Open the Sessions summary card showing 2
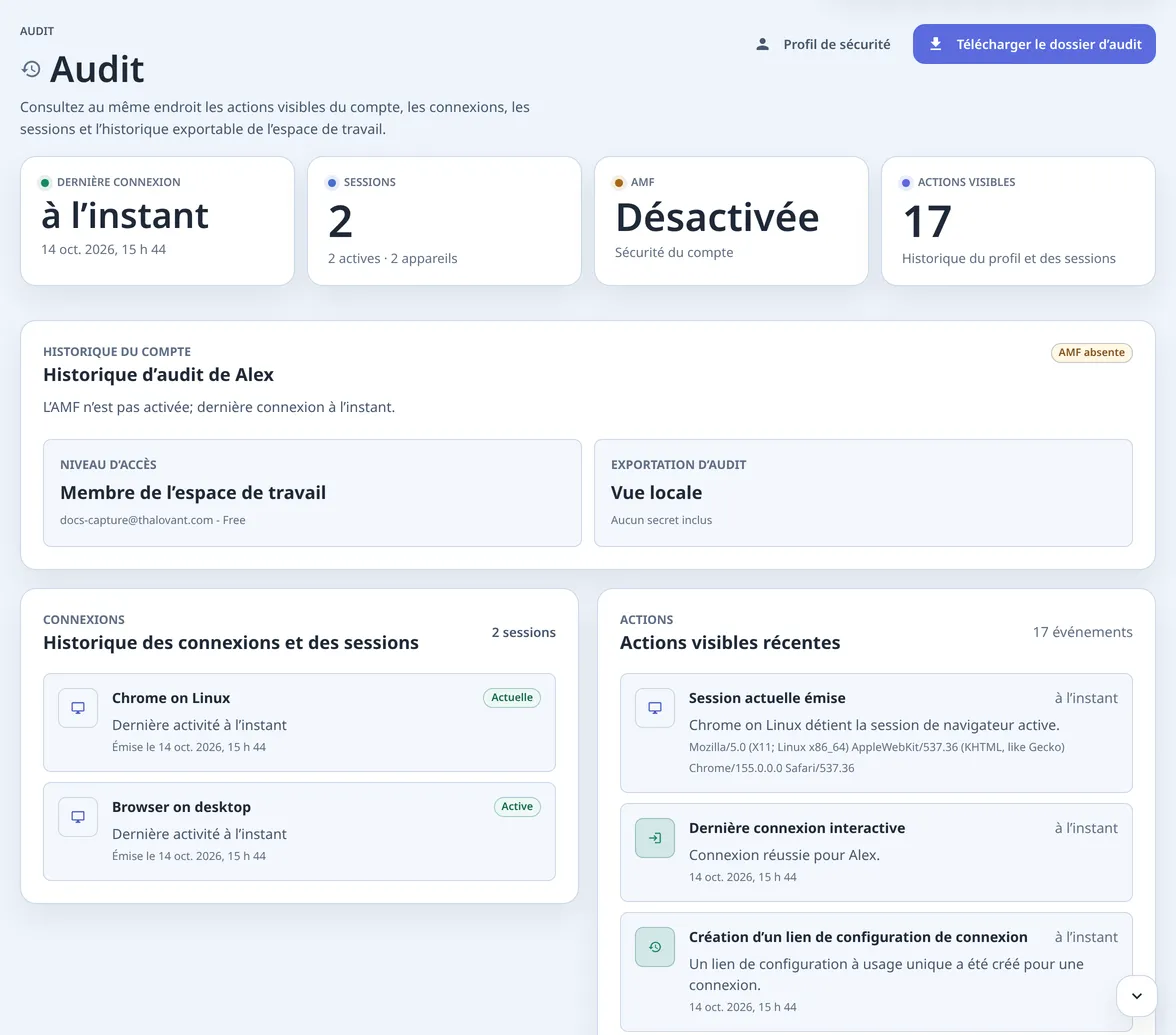The height and width of the screenshot is (1035, 1176). pos(444,220)
